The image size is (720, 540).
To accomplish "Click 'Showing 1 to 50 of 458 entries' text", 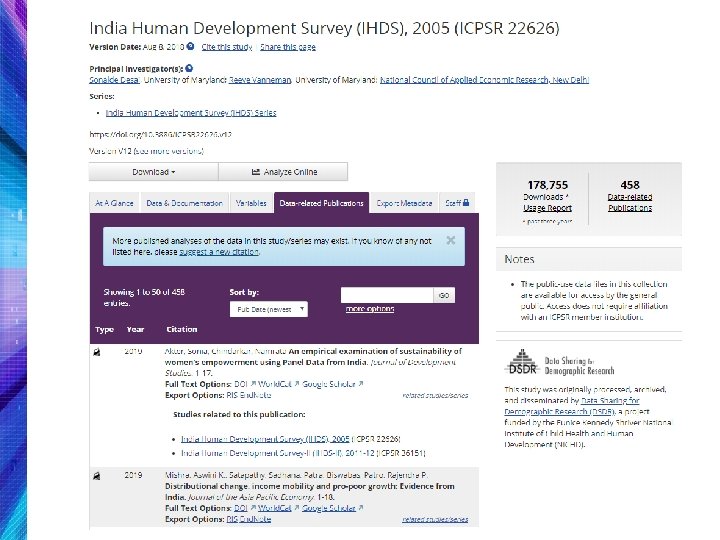I will point(144,298).
